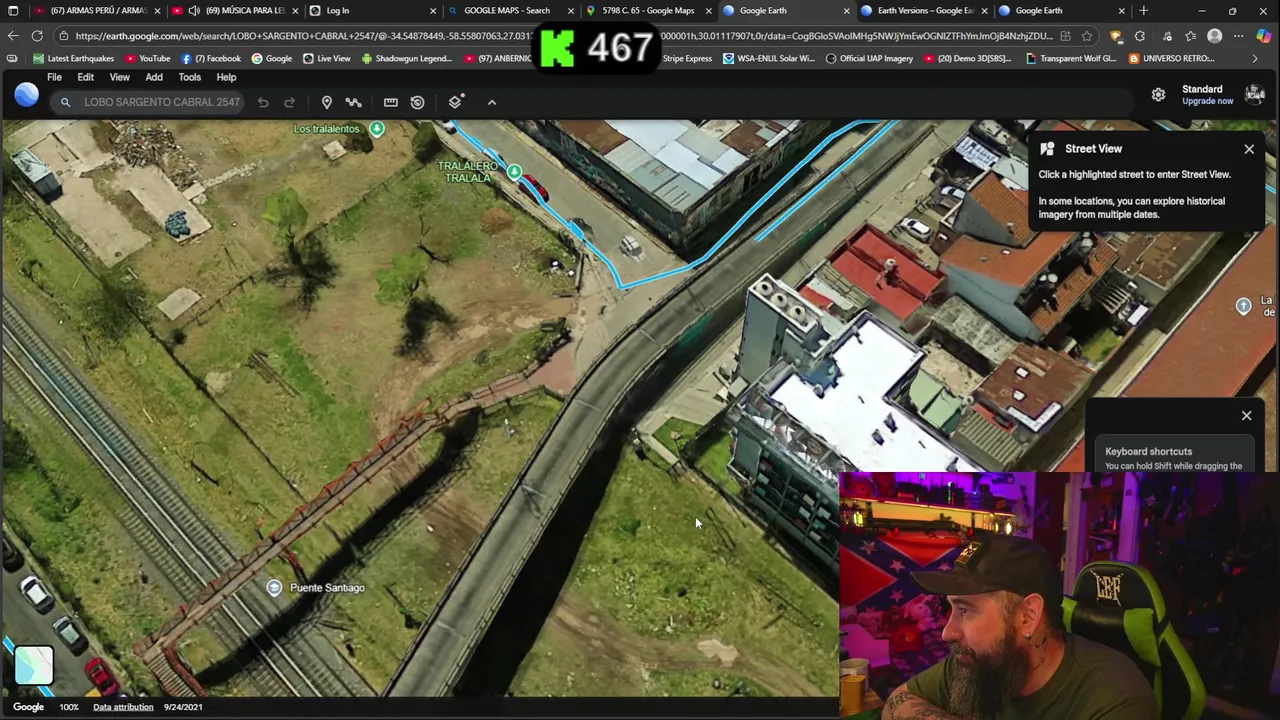Open the File menu
The width and height of the screenshot is (1280, 720).
pyautogui.click(x=54, y=77)
